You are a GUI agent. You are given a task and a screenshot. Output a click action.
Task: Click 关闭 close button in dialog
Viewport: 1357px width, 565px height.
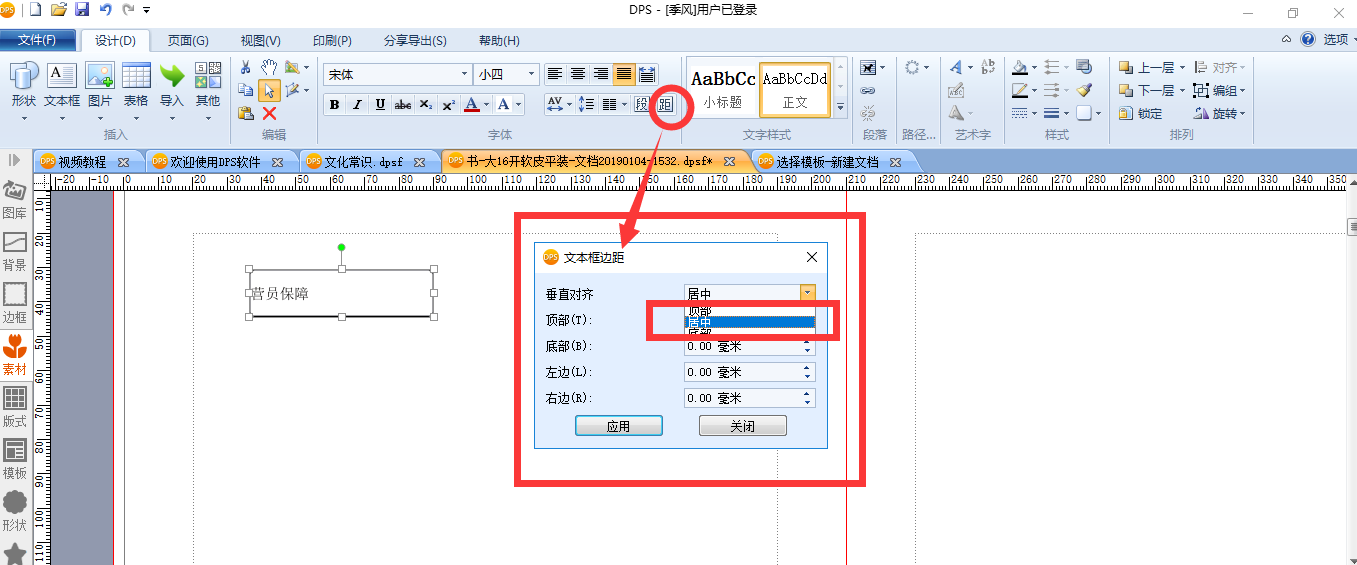(742, 426)
